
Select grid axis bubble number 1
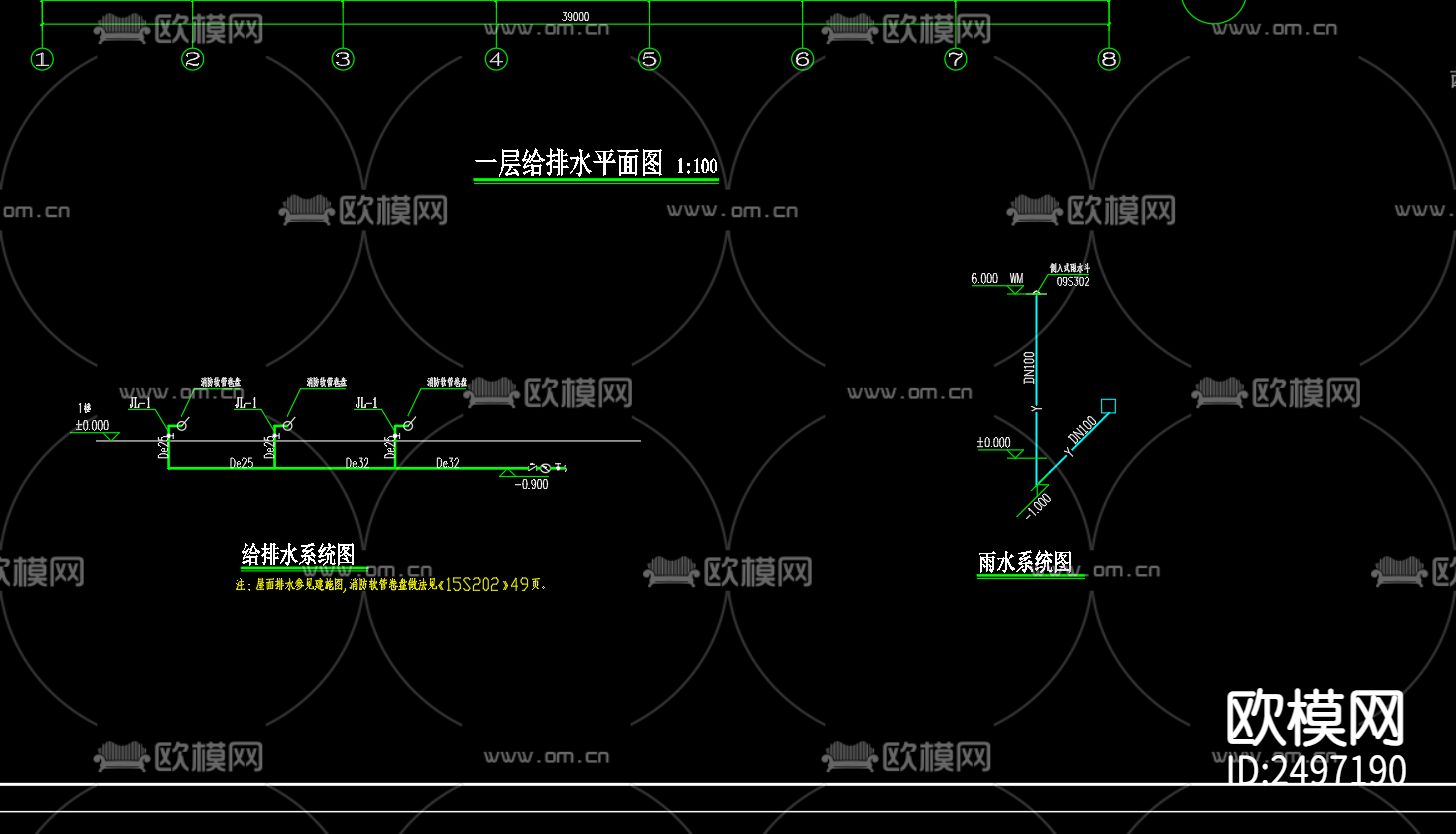pos(40,59)
